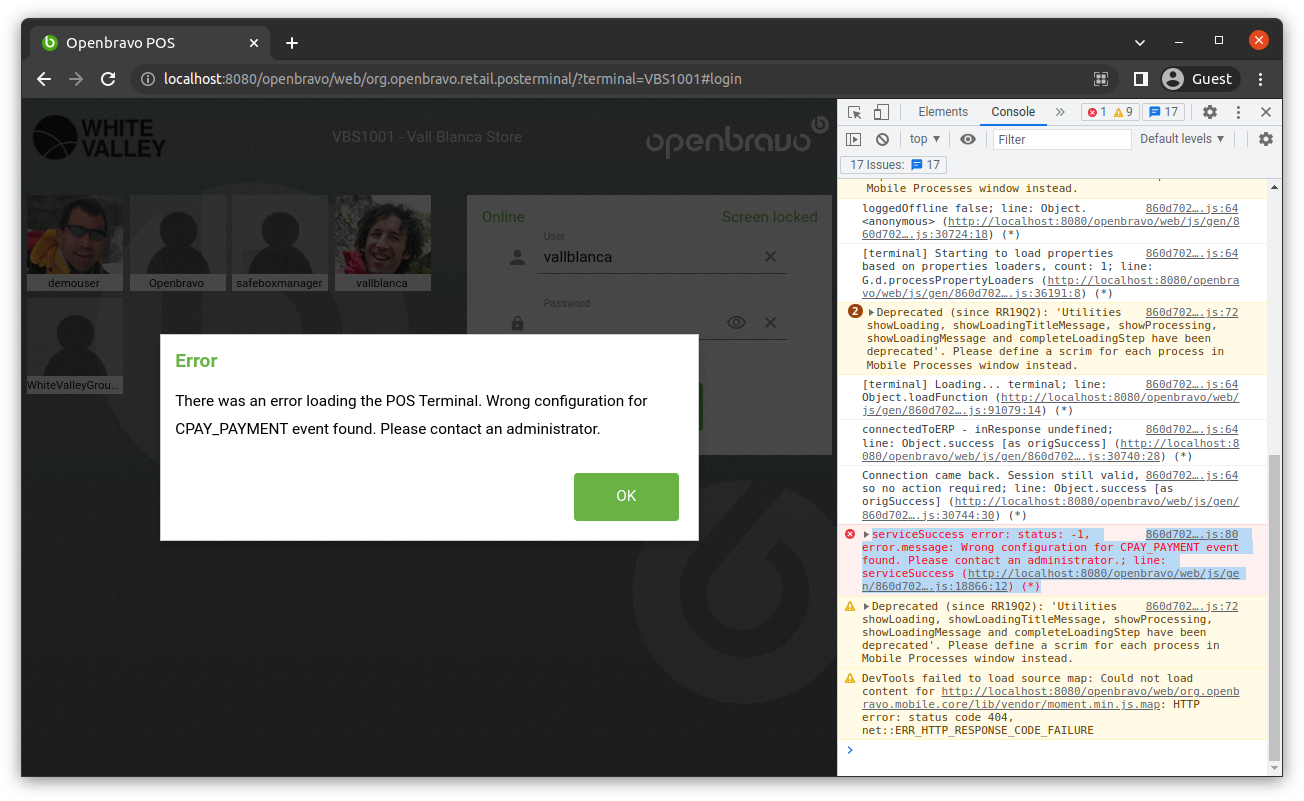Open the browser side panel

pos(1140,79)
